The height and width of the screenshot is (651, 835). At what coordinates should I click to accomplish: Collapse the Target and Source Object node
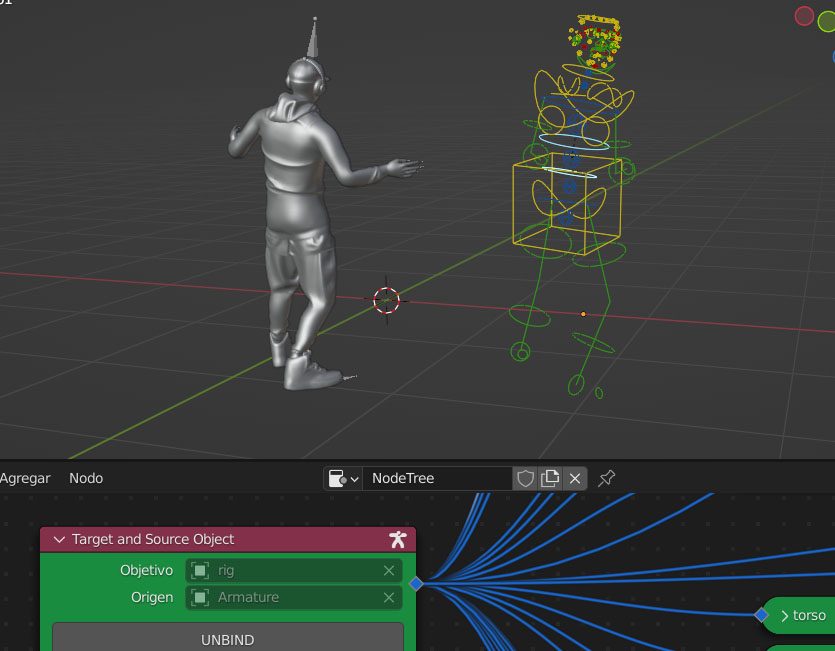[59, 540]
